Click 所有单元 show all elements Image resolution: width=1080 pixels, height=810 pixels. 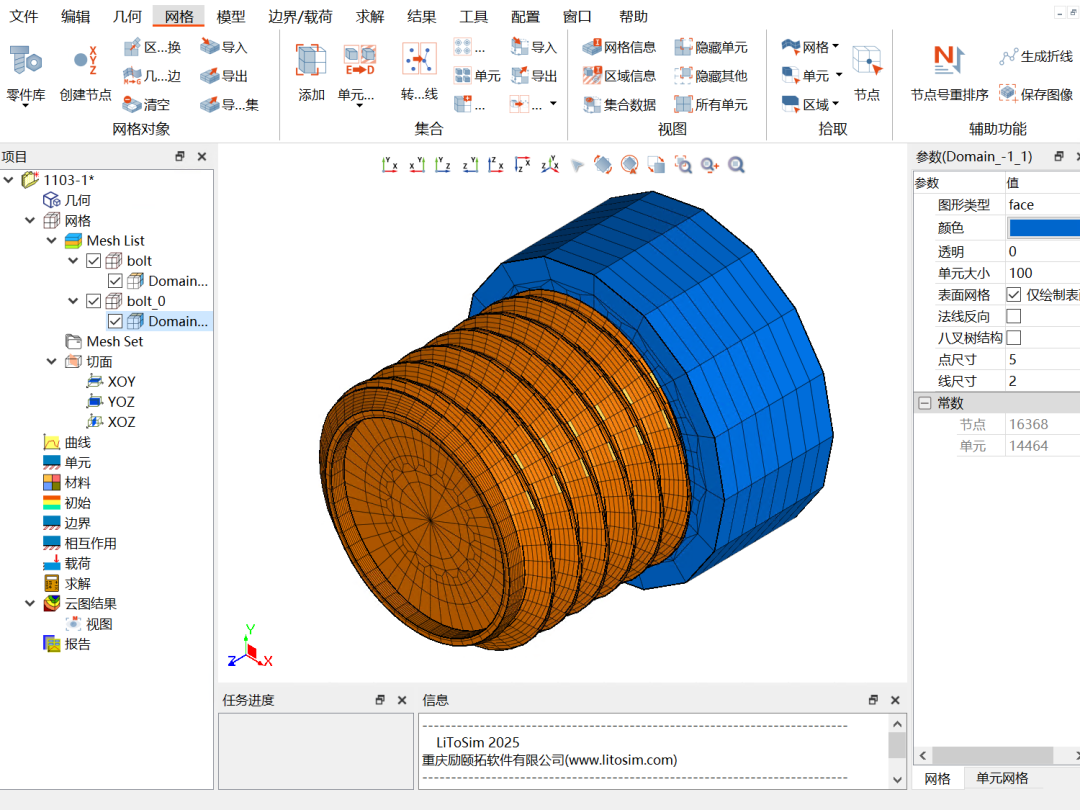710,105
